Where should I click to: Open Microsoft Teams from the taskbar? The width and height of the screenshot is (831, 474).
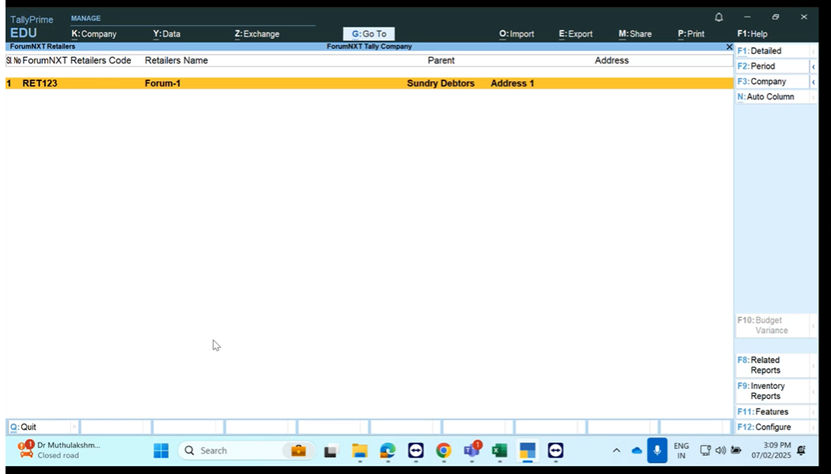point(472,451)
